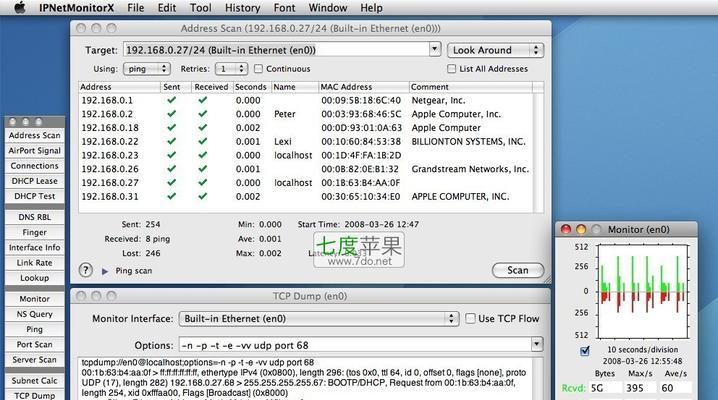Click the help question mark icon

click(x=86, y=270)
